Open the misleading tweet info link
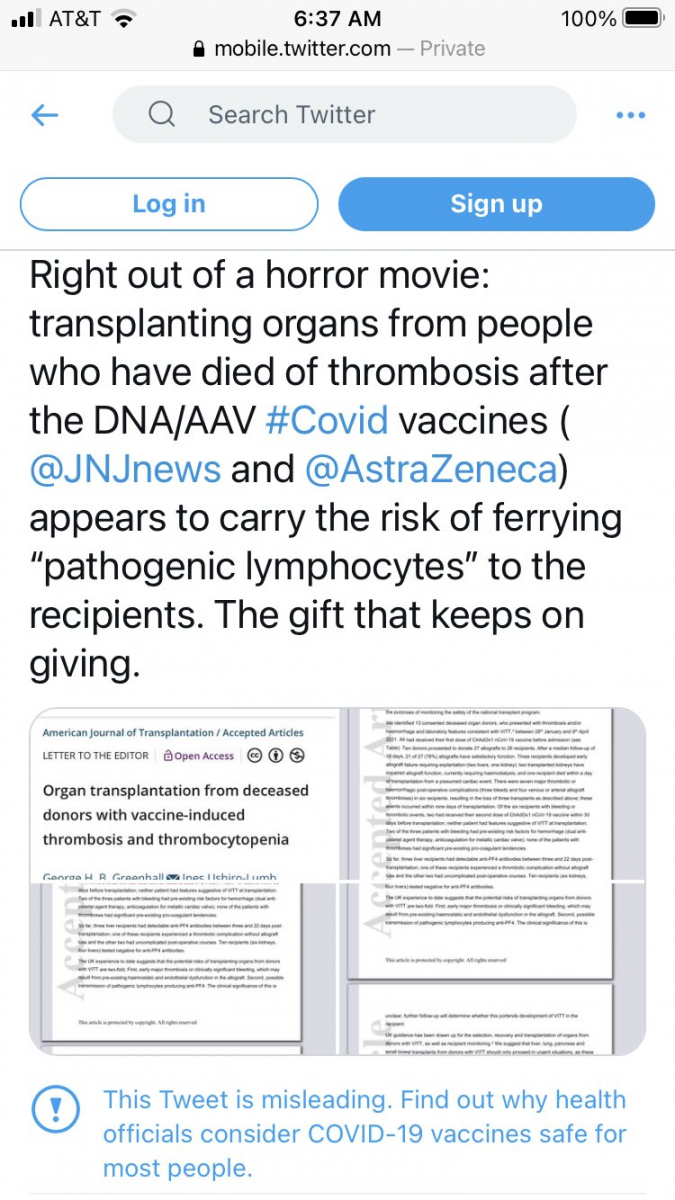The image size is (675, 1200). tap(364, 1134)
